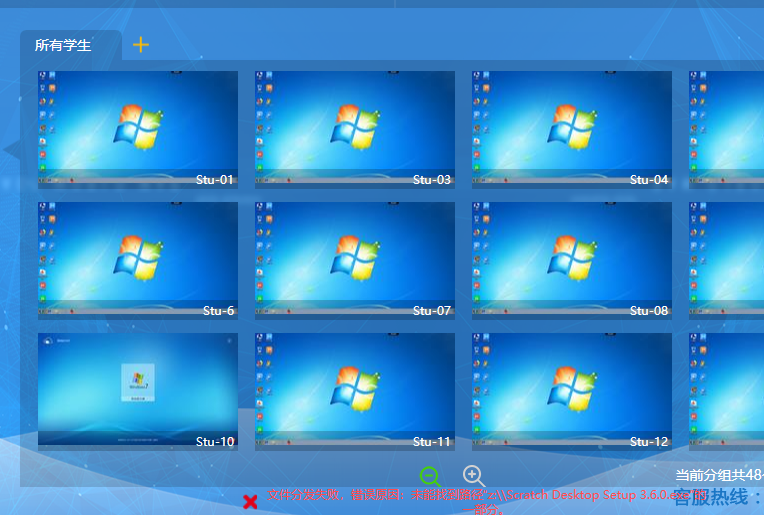Screen dimensions: 764x515
Task: Zoom in thumbnails with plus magnifier
Action: click(x=473, y=476)
